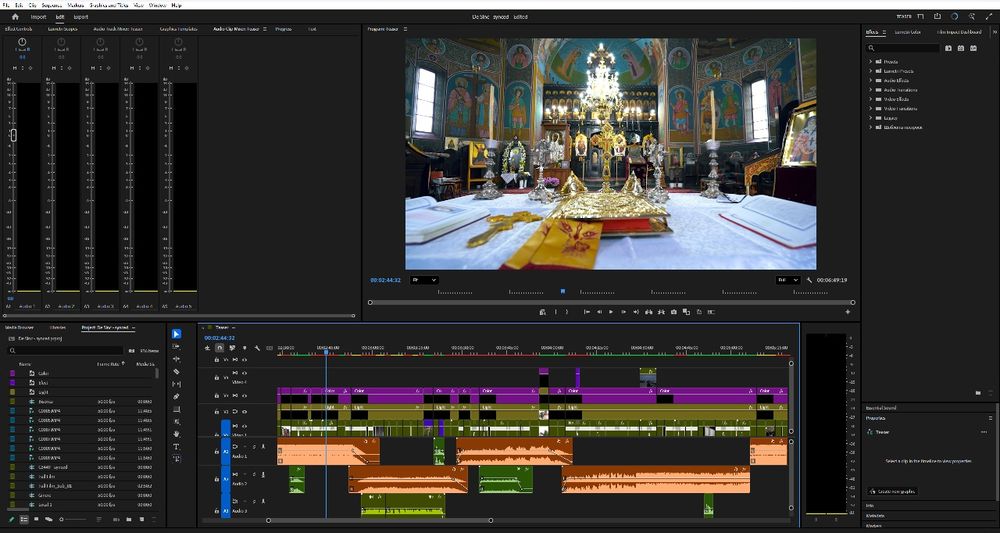Mute the first clip mixer channel
The width and height of the screenshot is (1000, 533).
[x=15, y=68]
